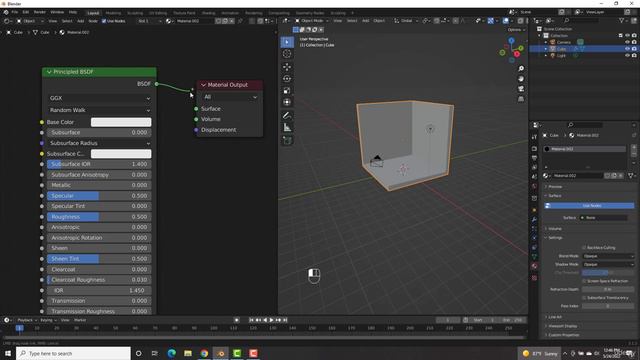The width and height of the screenshot is (640, 360).
Task: Click the Windows search box
Action: 73,353
